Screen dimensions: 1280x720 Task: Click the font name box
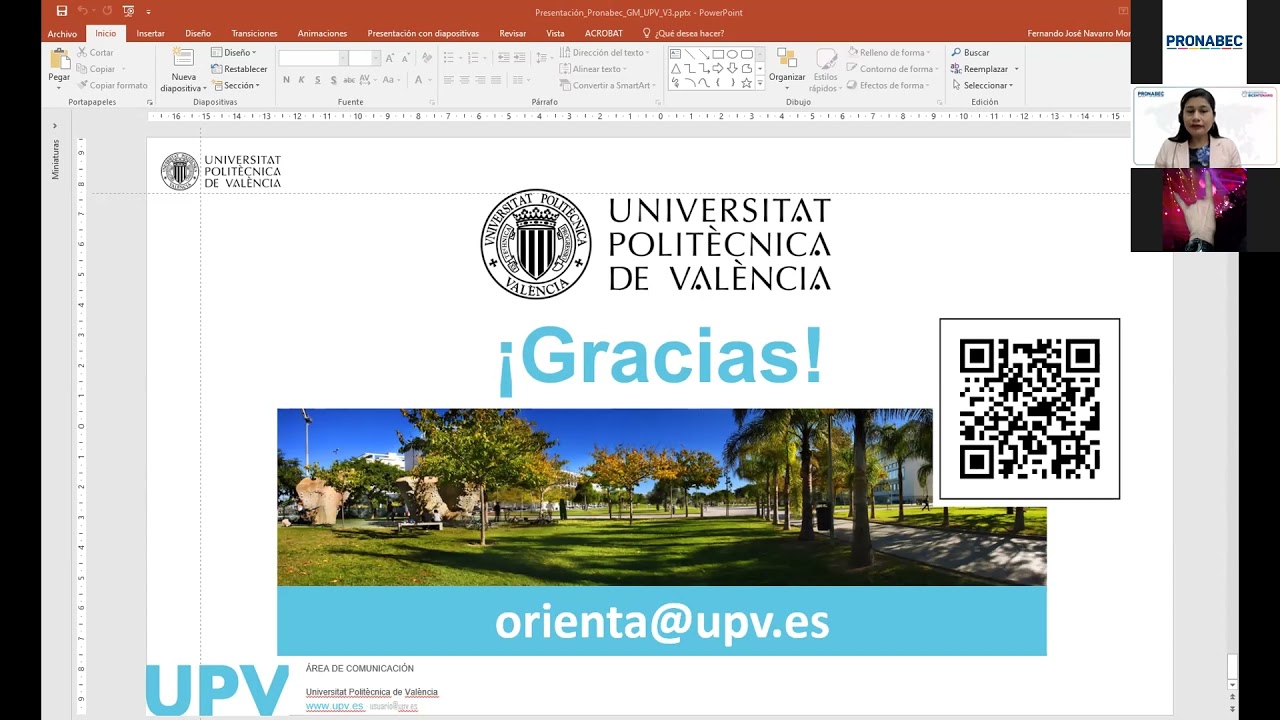(312, 58)
